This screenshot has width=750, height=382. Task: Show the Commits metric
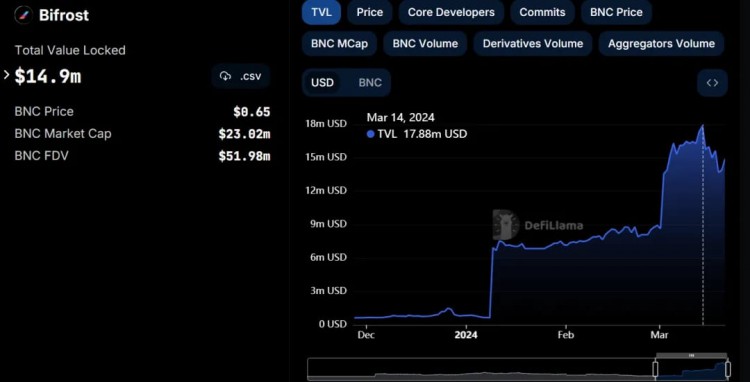point(542,12)
